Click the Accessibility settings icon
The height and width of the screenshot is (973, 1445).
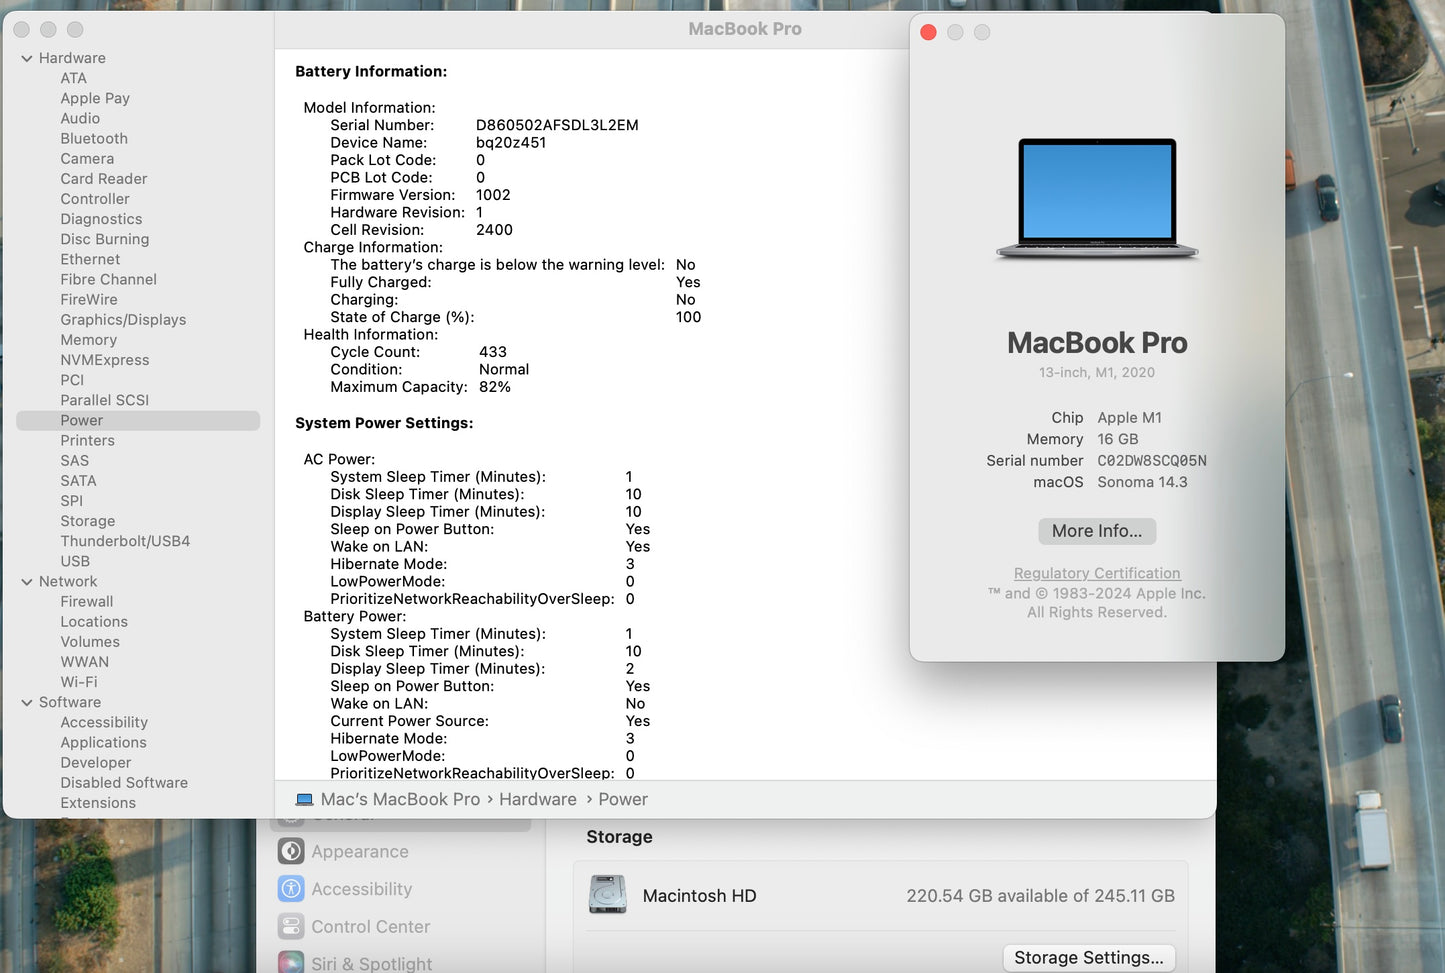pyautogui.click(x=291, y=888)
